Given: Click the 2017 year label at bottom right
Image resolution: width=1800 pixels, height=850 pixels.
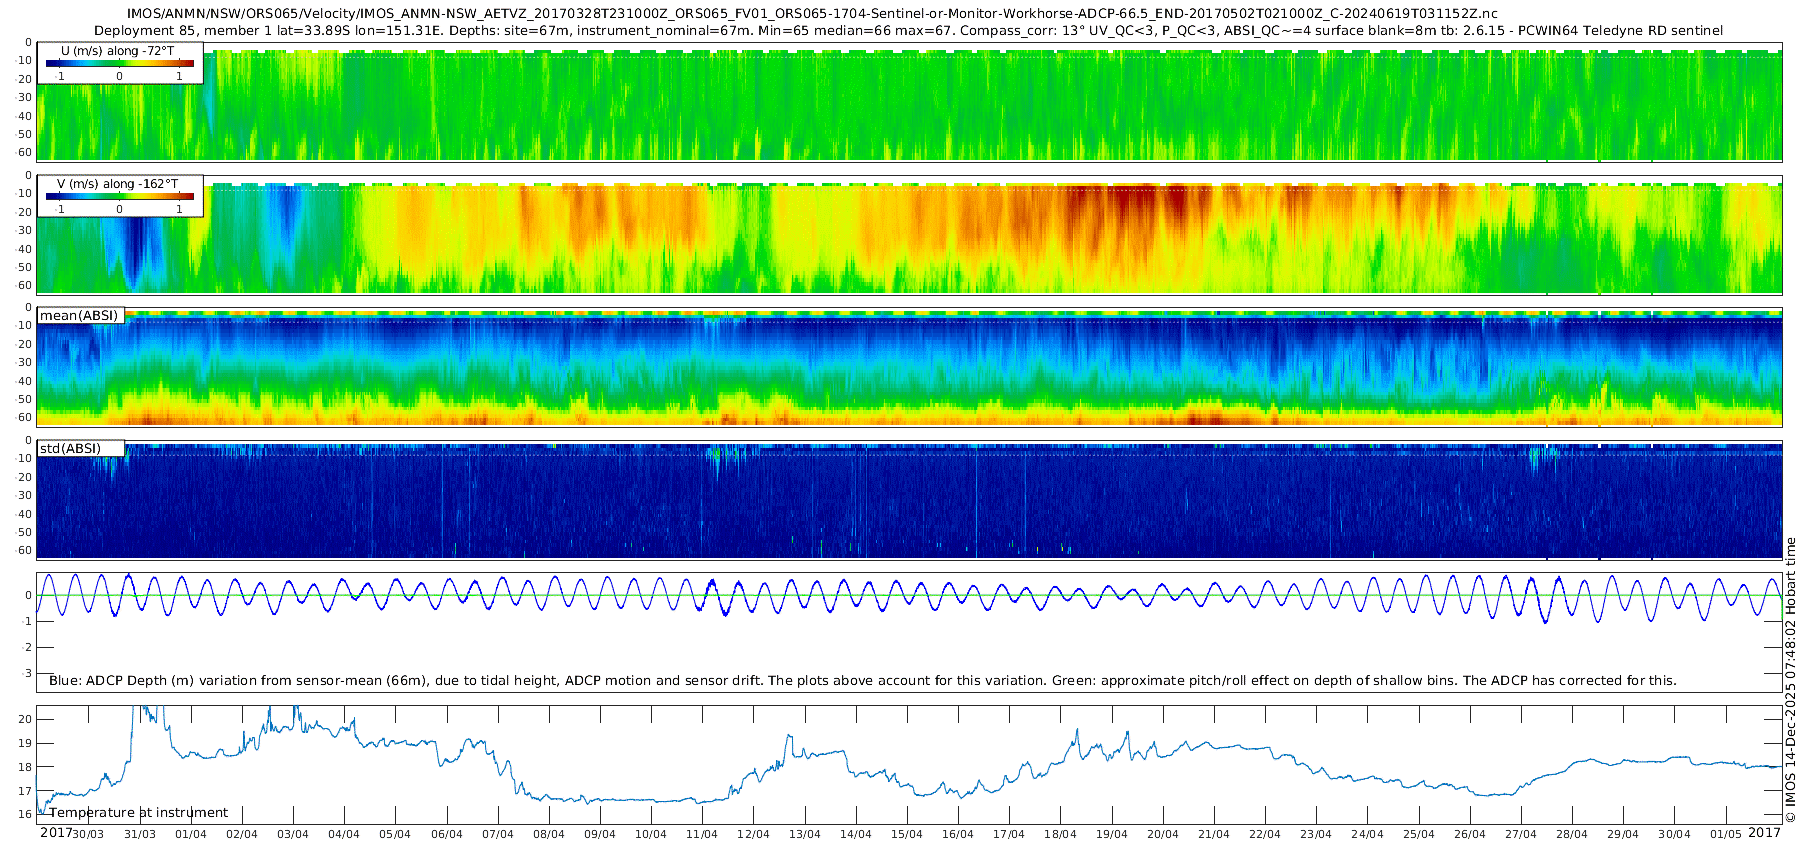Looking at the screenshot, I should pos(1765,833).
